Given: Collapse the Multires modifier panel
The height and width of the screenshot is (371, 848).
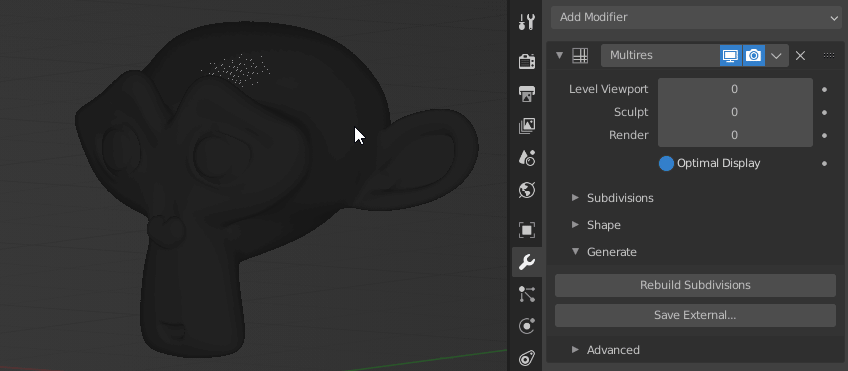Looking at the screenshot, I should pyautogui.click(x=560, y=55).
